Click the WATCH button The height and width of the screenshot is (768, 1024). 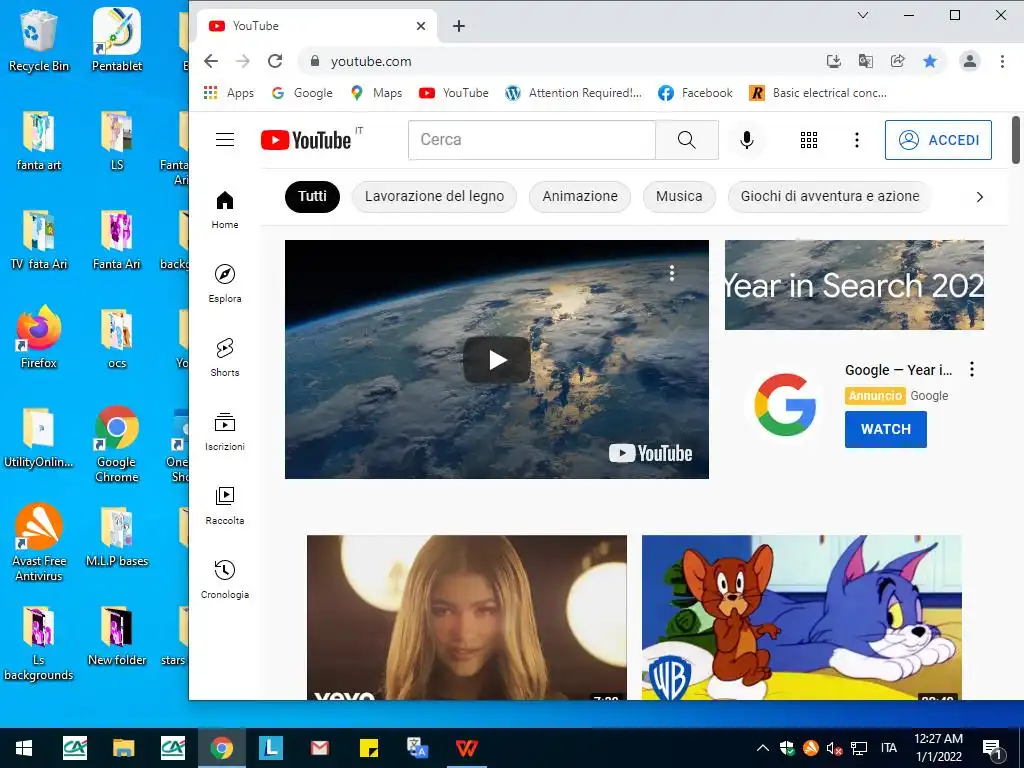(886, 429)
